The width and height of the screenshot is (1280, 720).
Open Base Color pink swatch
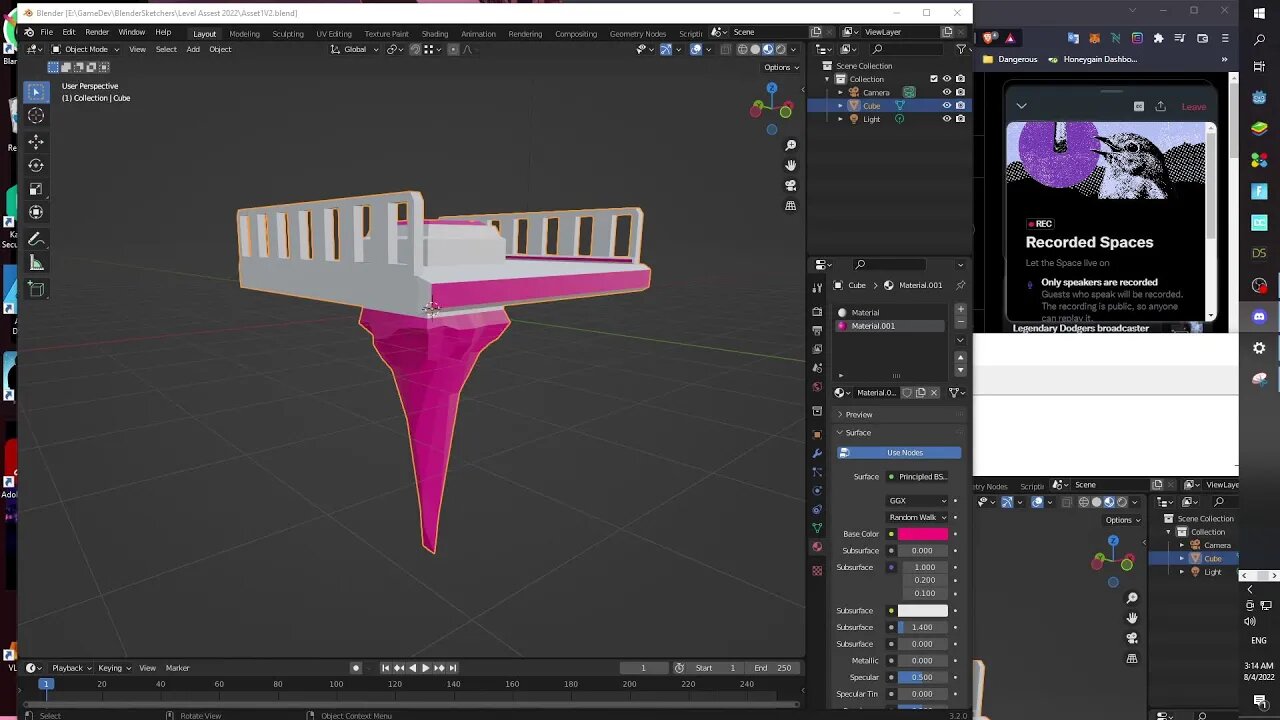coord(922,534)
